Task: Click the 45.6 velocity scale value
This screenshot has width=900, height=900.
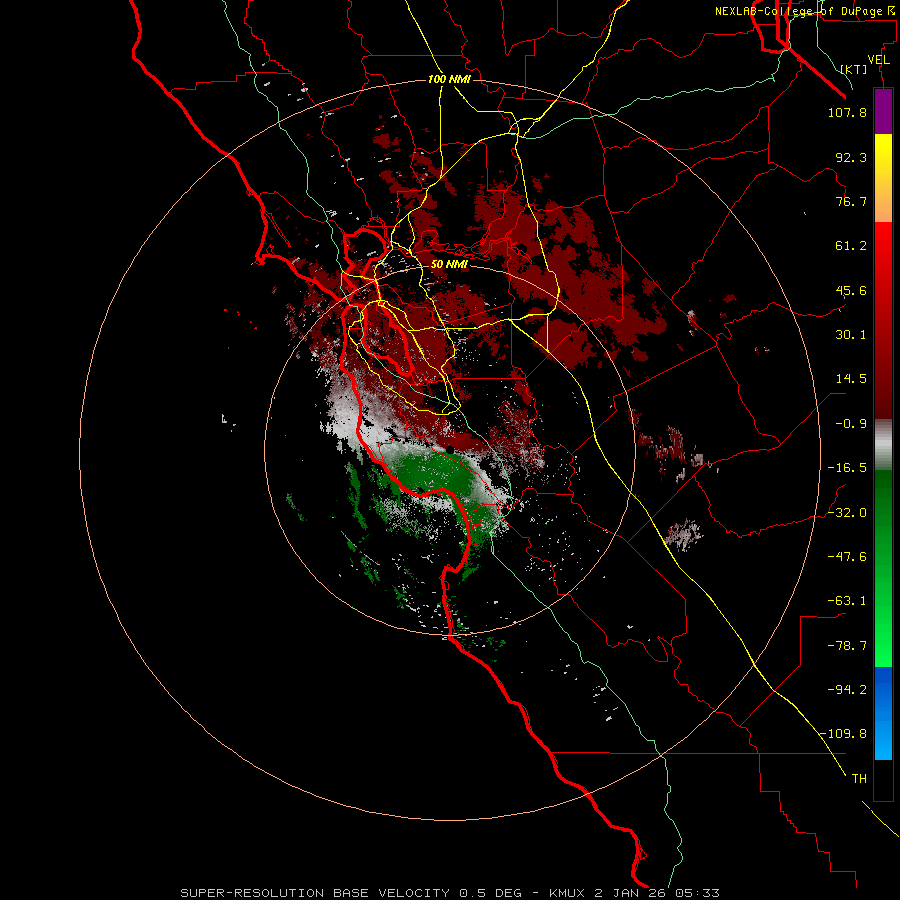Action: click(x=851, y=290)
